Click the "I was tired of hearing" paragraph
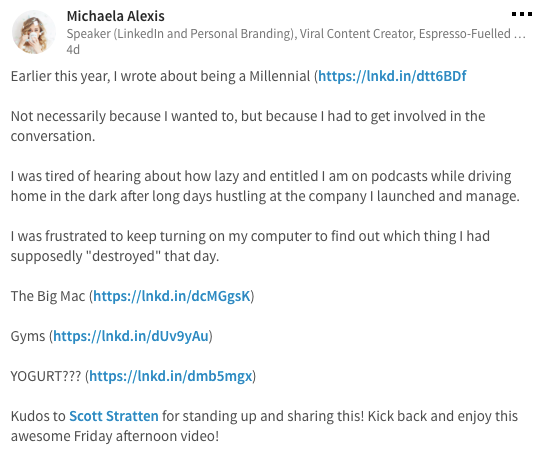The image size is (540, 450). pos(265,186)
